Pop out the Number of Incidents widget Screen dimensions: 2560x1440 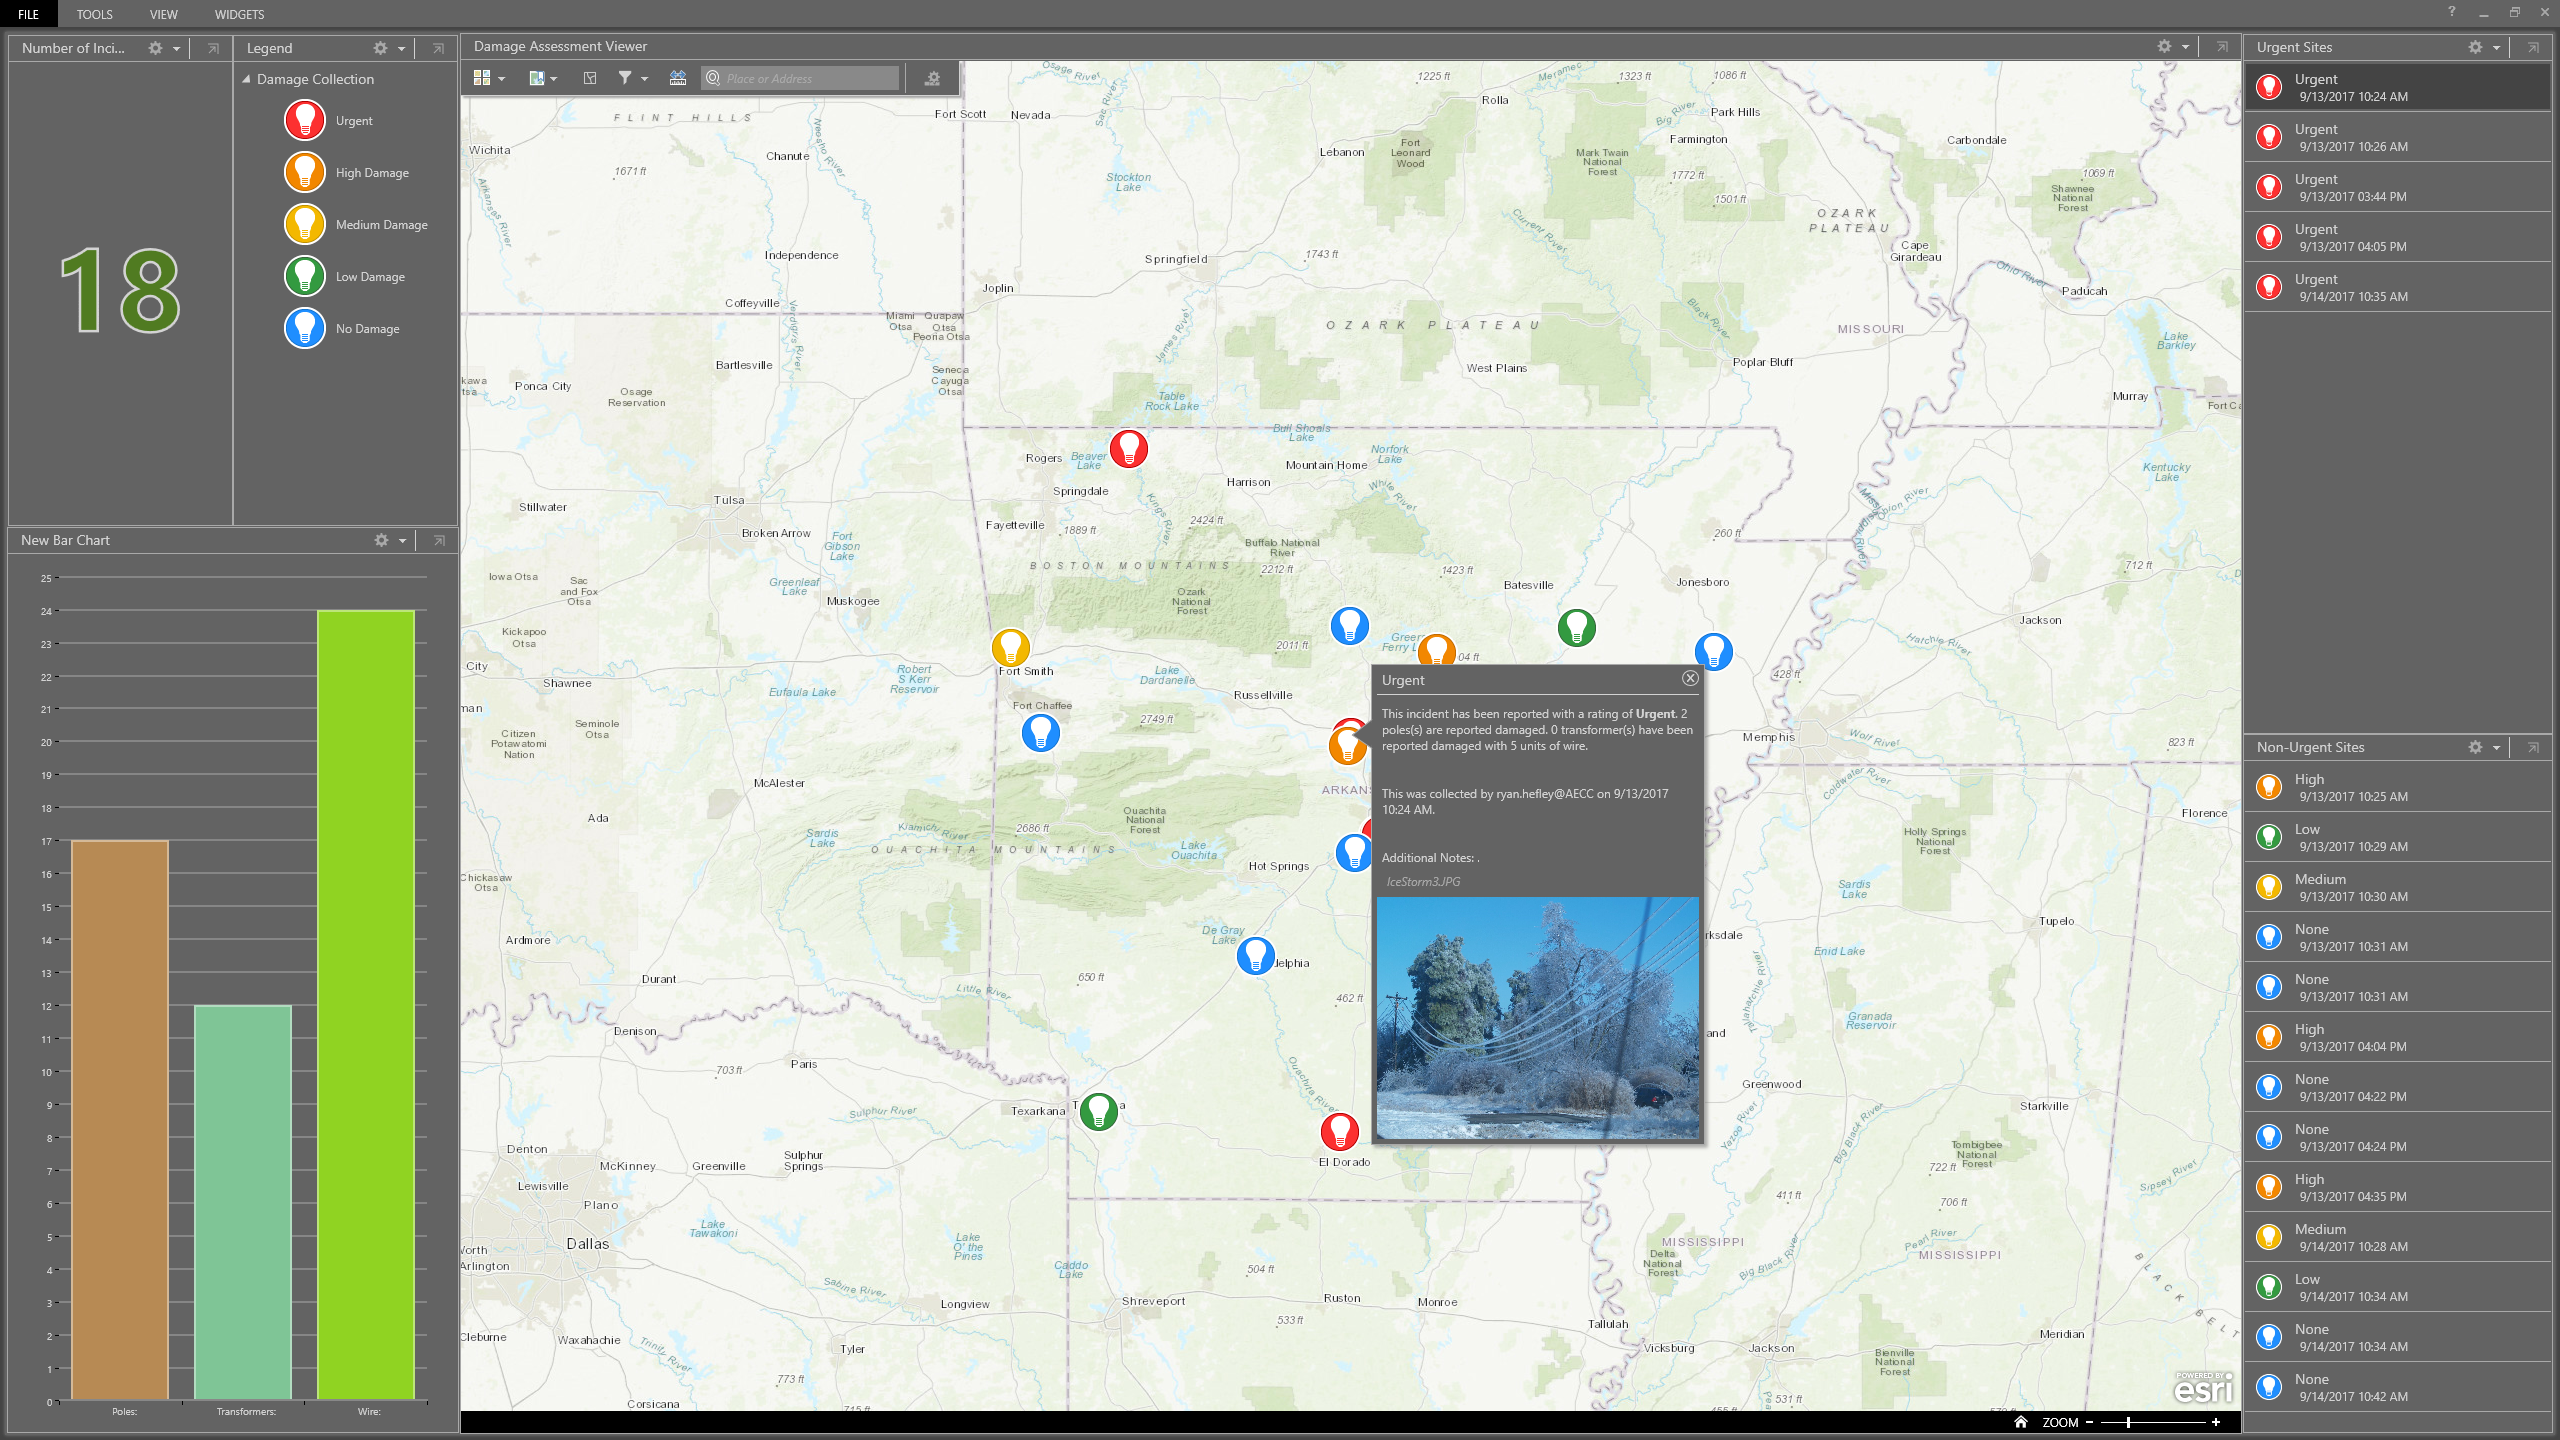(x=213, y=48)
